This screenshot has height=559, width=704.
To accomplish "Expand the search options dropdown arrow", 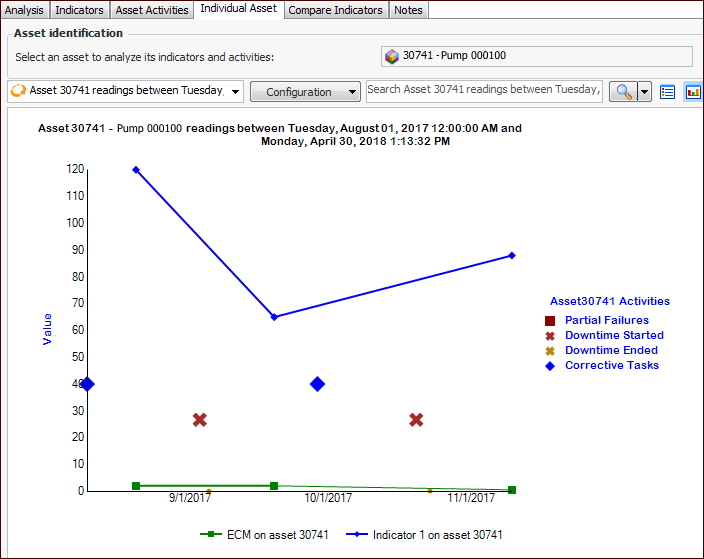I will coord(644,92).
